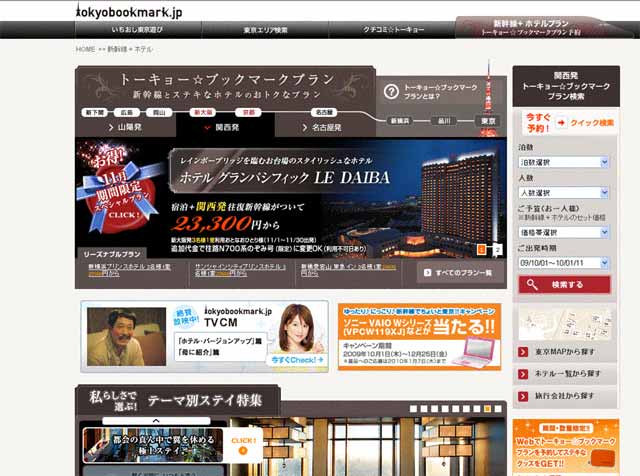Switch to banner slide 2

tap(498, 249)
